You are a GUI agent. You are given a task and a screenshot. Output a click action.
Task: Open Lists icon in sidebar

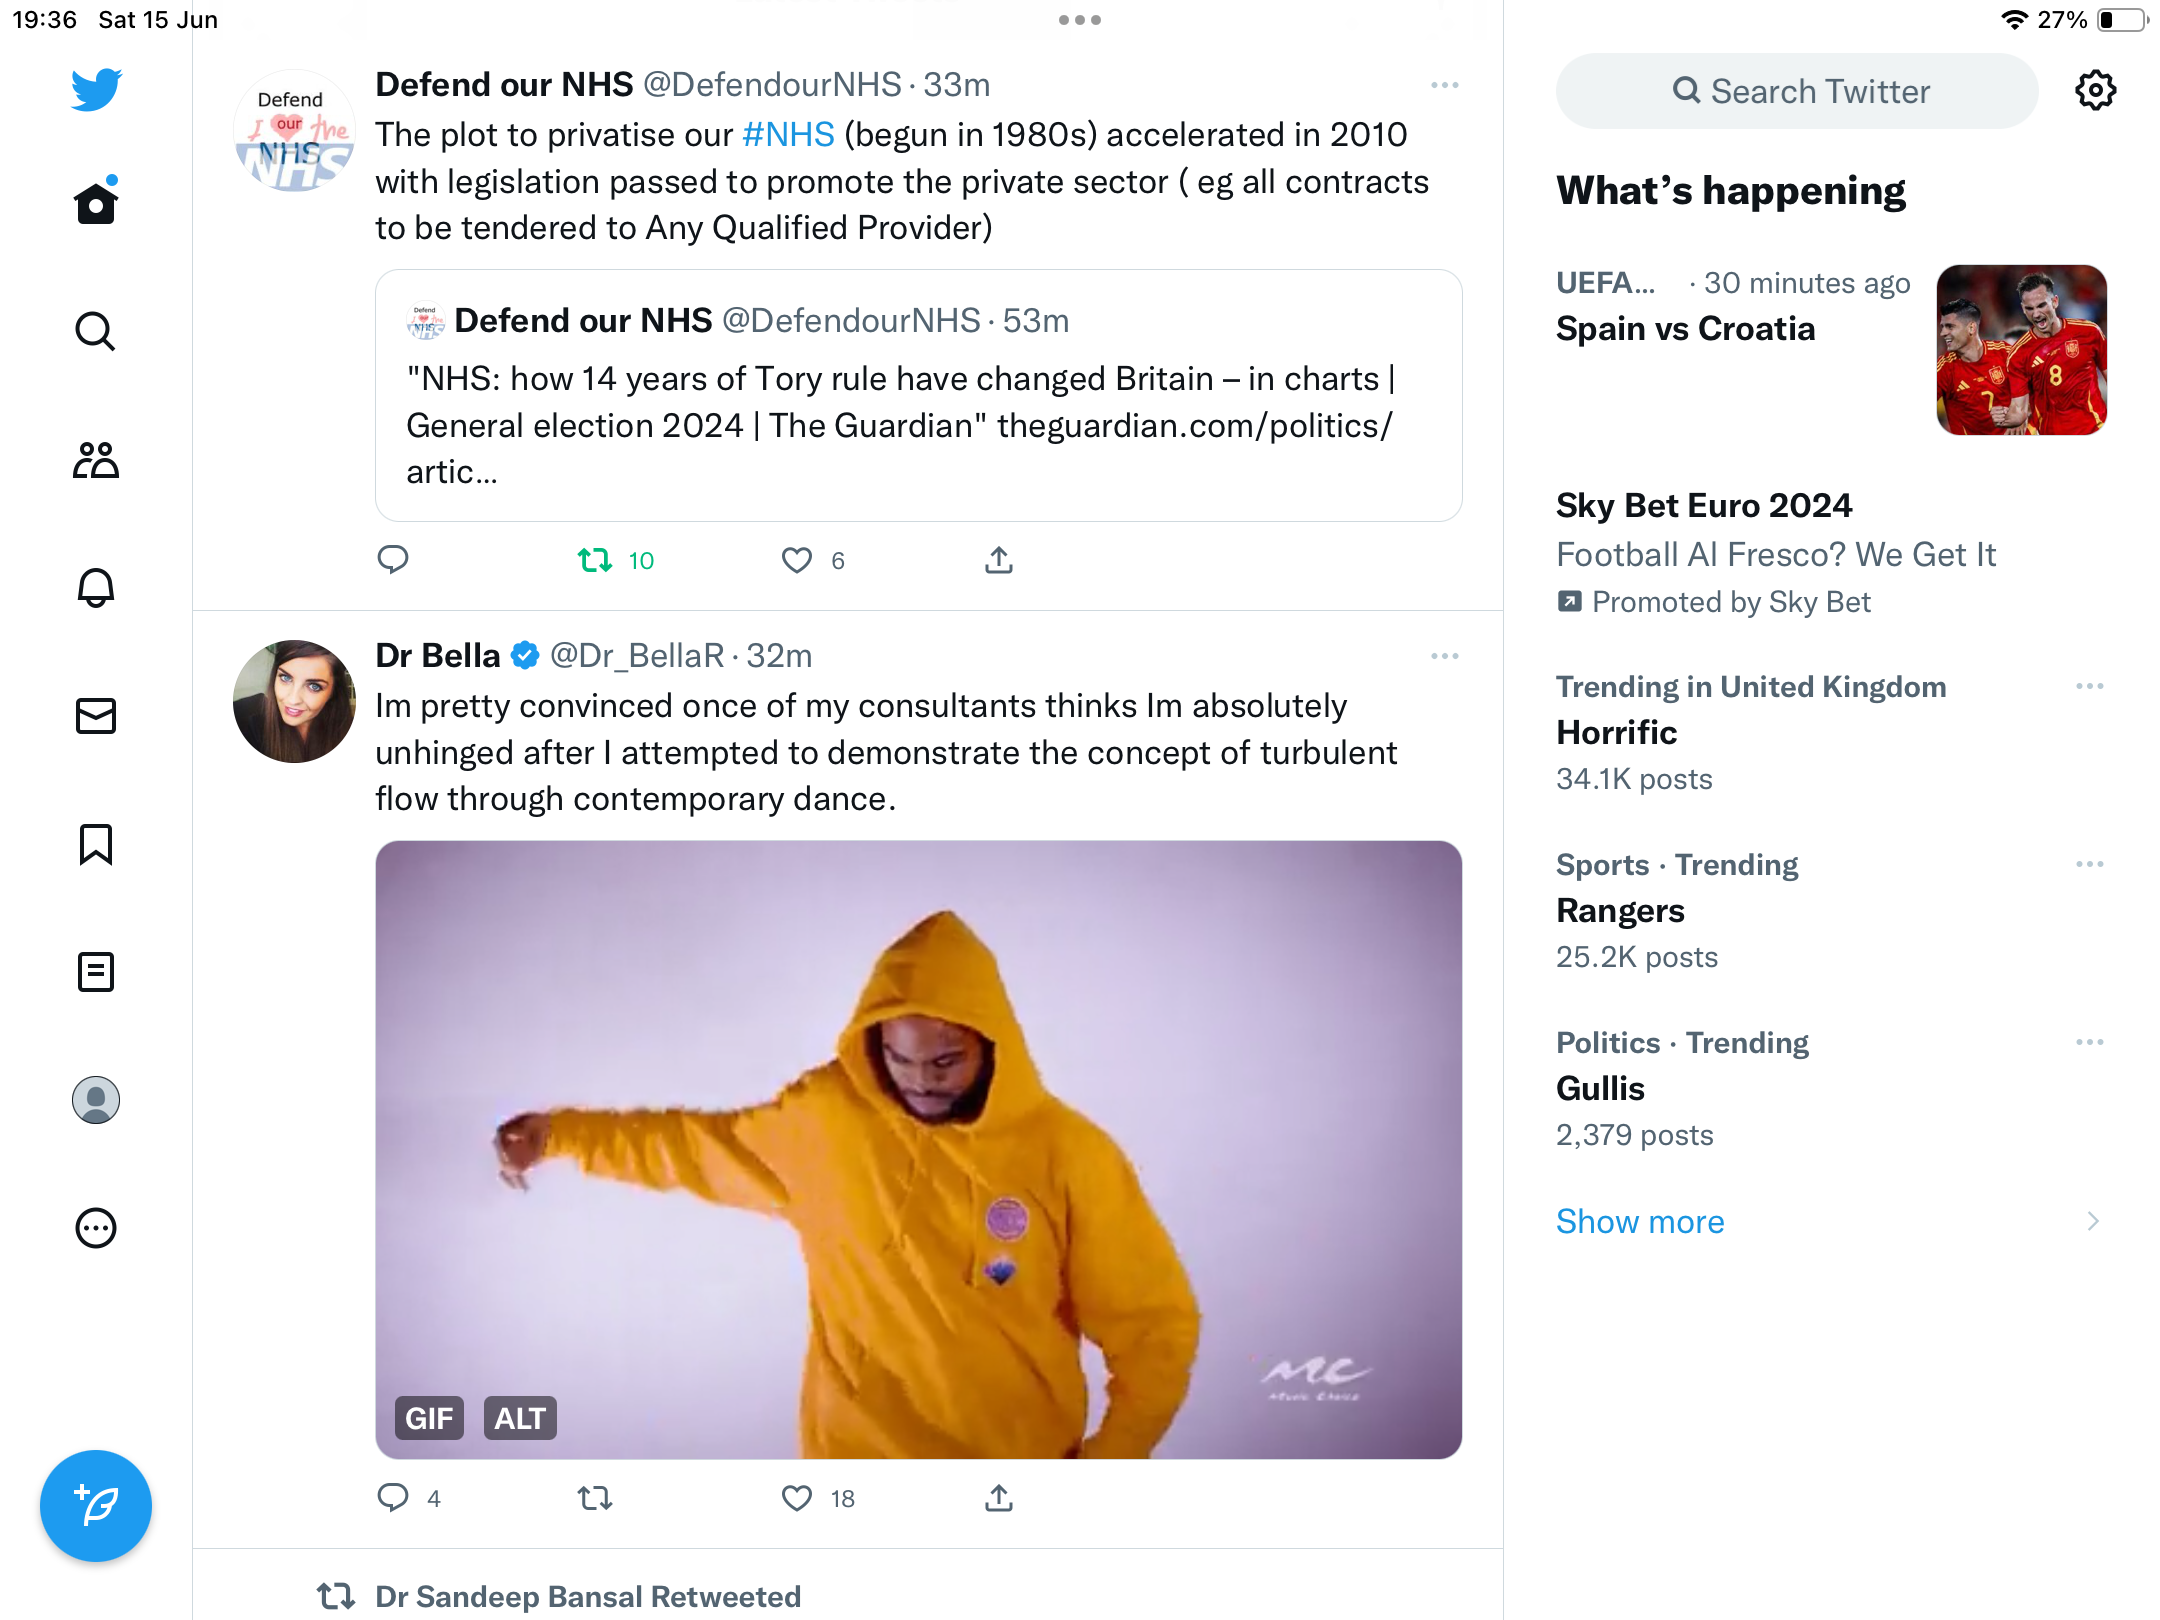click(96, 972)
